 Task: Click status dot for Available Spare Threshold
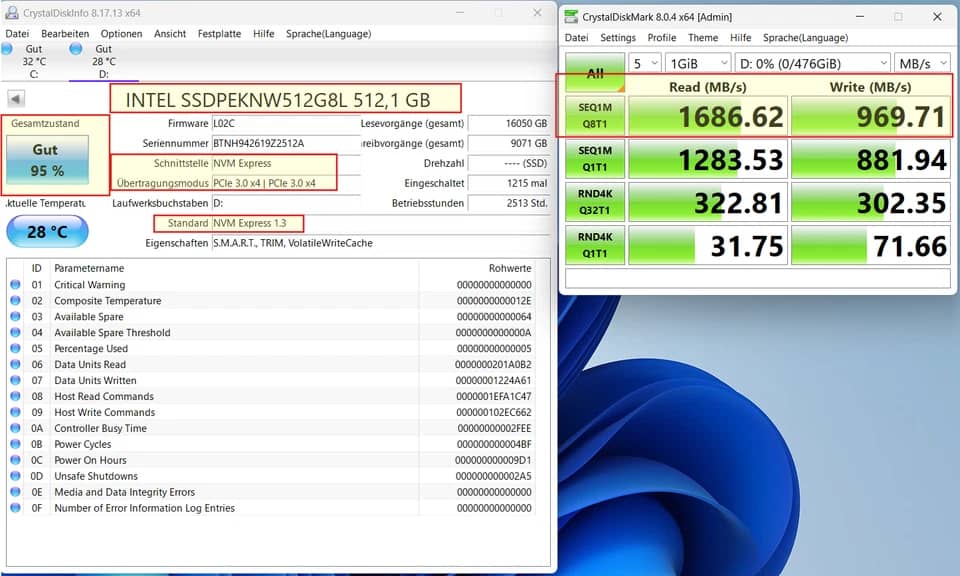pos(15,332)
